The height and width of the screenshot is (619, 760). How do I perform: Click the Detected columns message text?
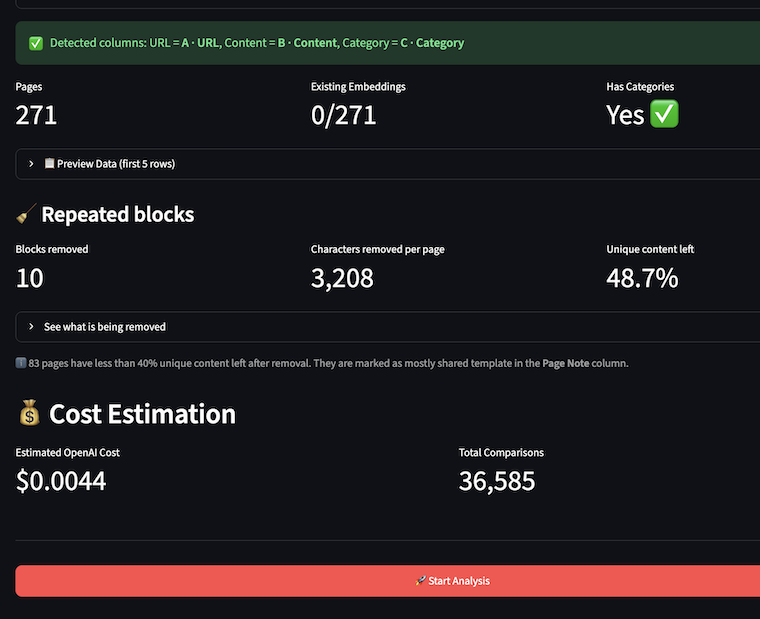(257, 43)
